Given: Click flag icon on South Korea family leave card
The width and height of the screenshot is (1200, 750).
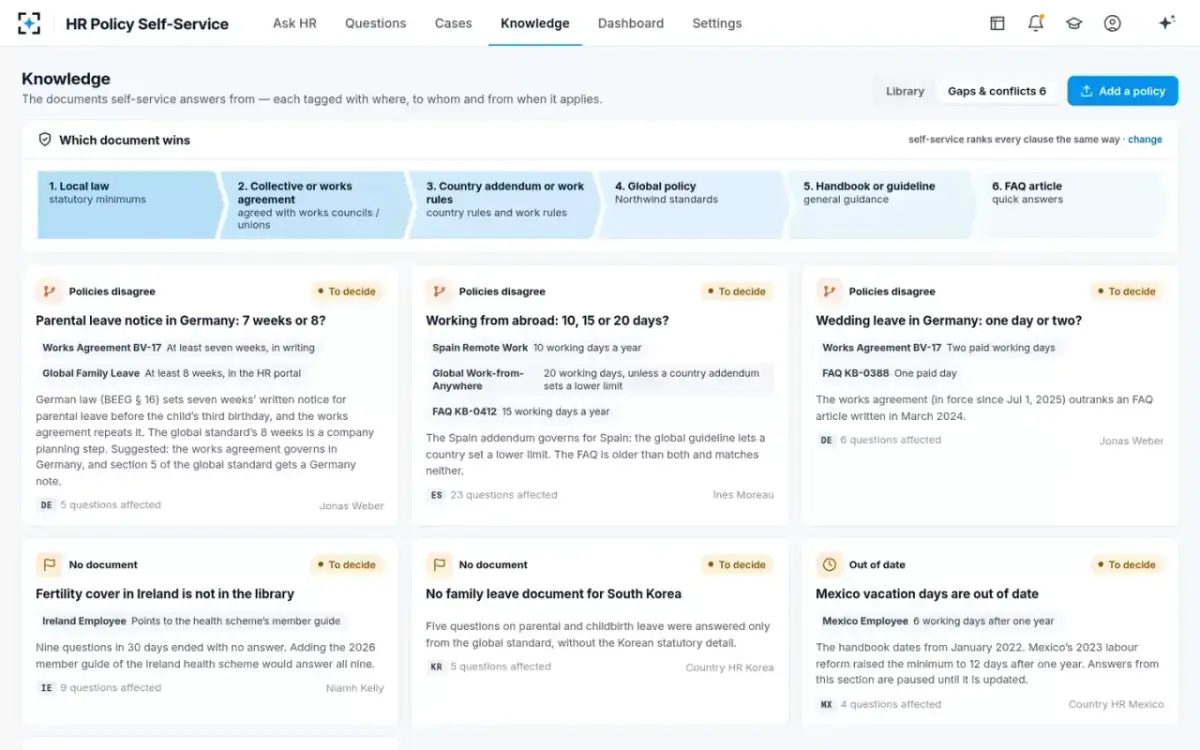Looking at the screenshot, I should (x=439, y=564).
